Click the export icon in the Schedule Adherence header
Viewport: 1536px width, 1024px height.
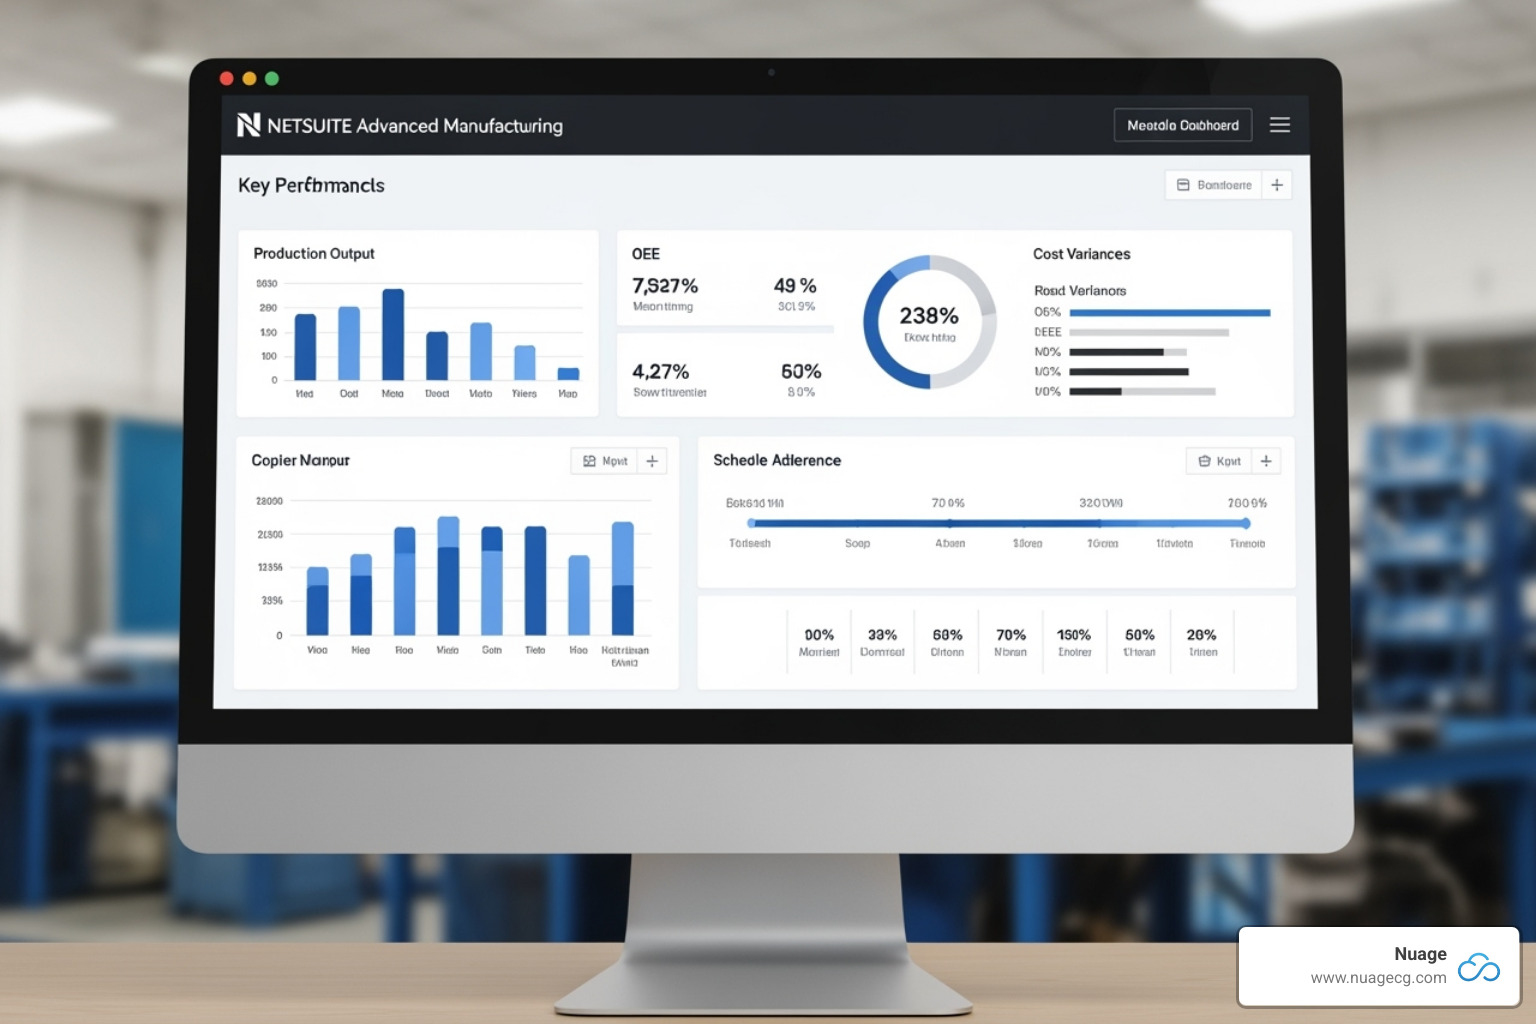point(1204,460)
